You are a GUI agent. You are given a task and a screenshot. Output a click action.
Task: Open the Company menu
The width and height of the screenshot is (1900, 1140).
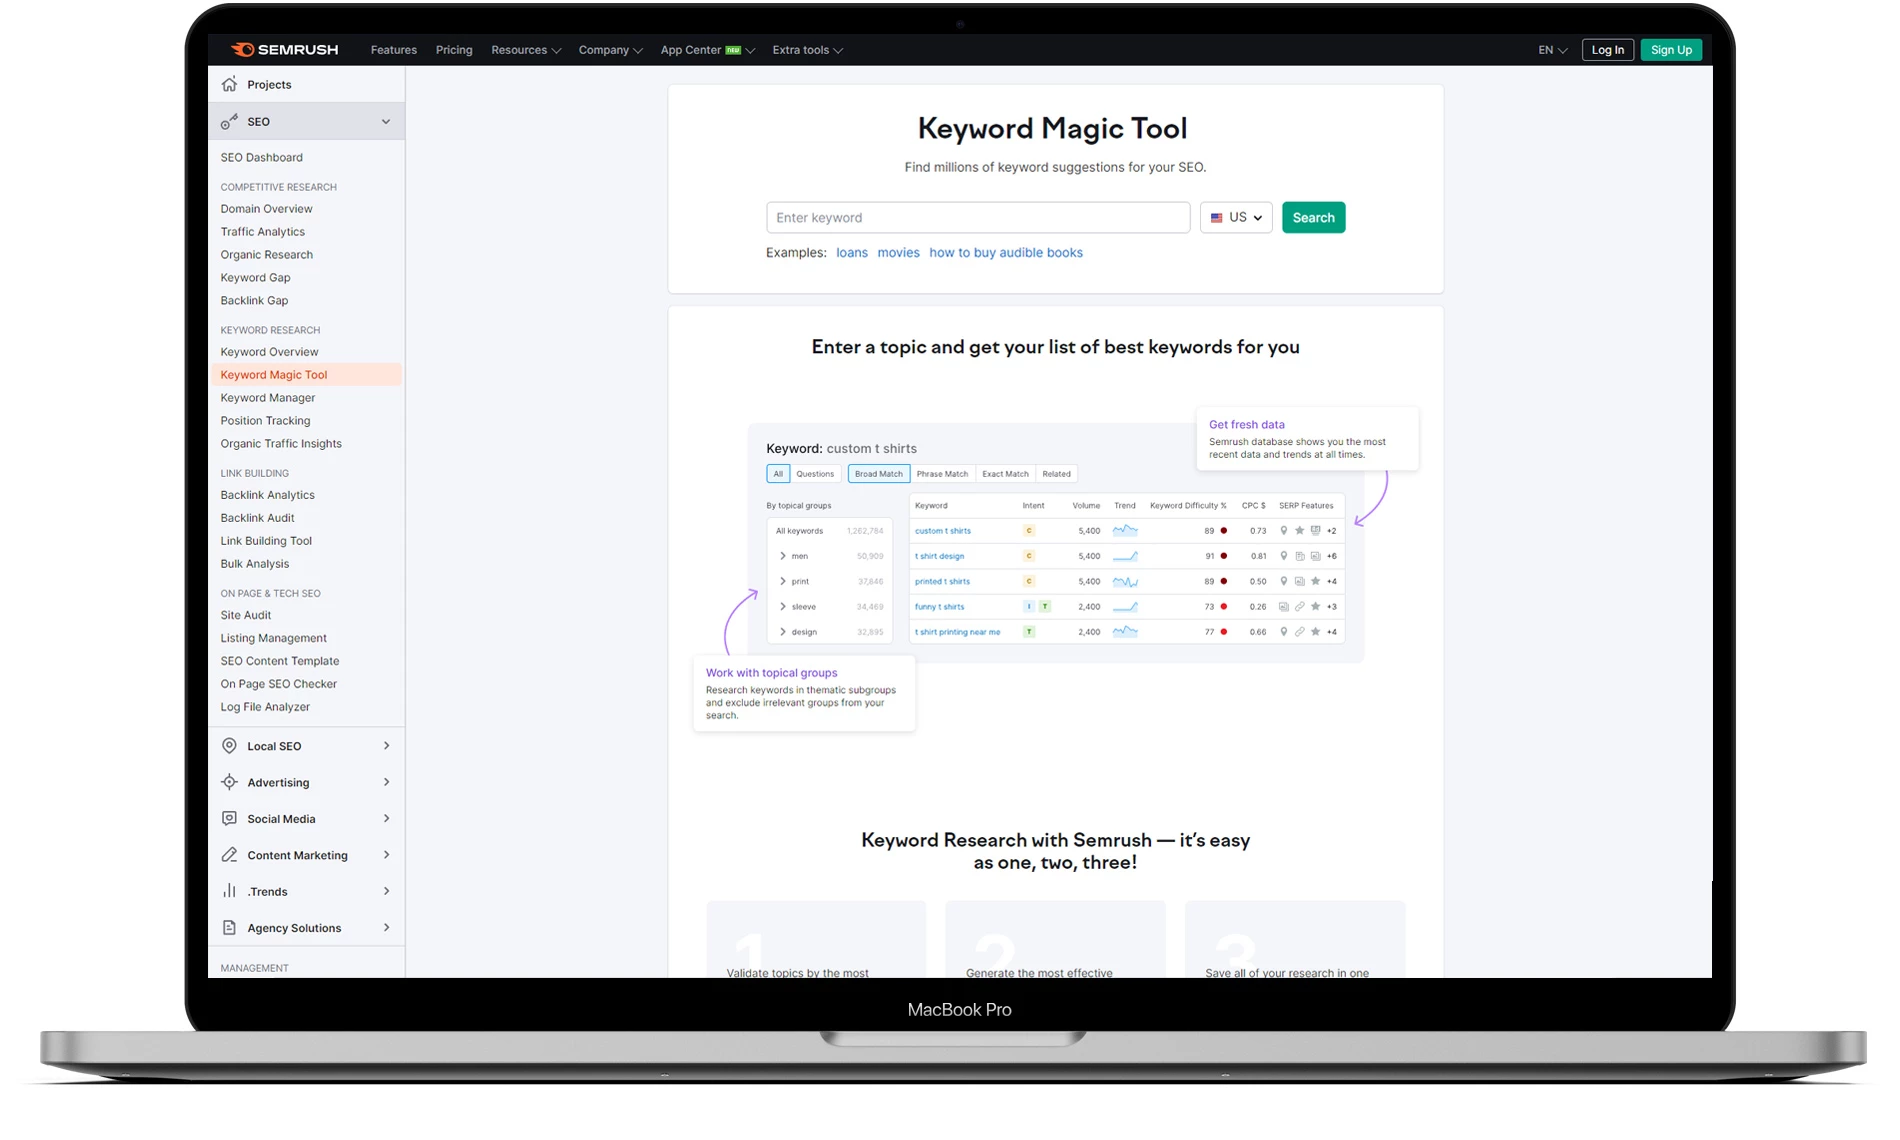point(610,50)
